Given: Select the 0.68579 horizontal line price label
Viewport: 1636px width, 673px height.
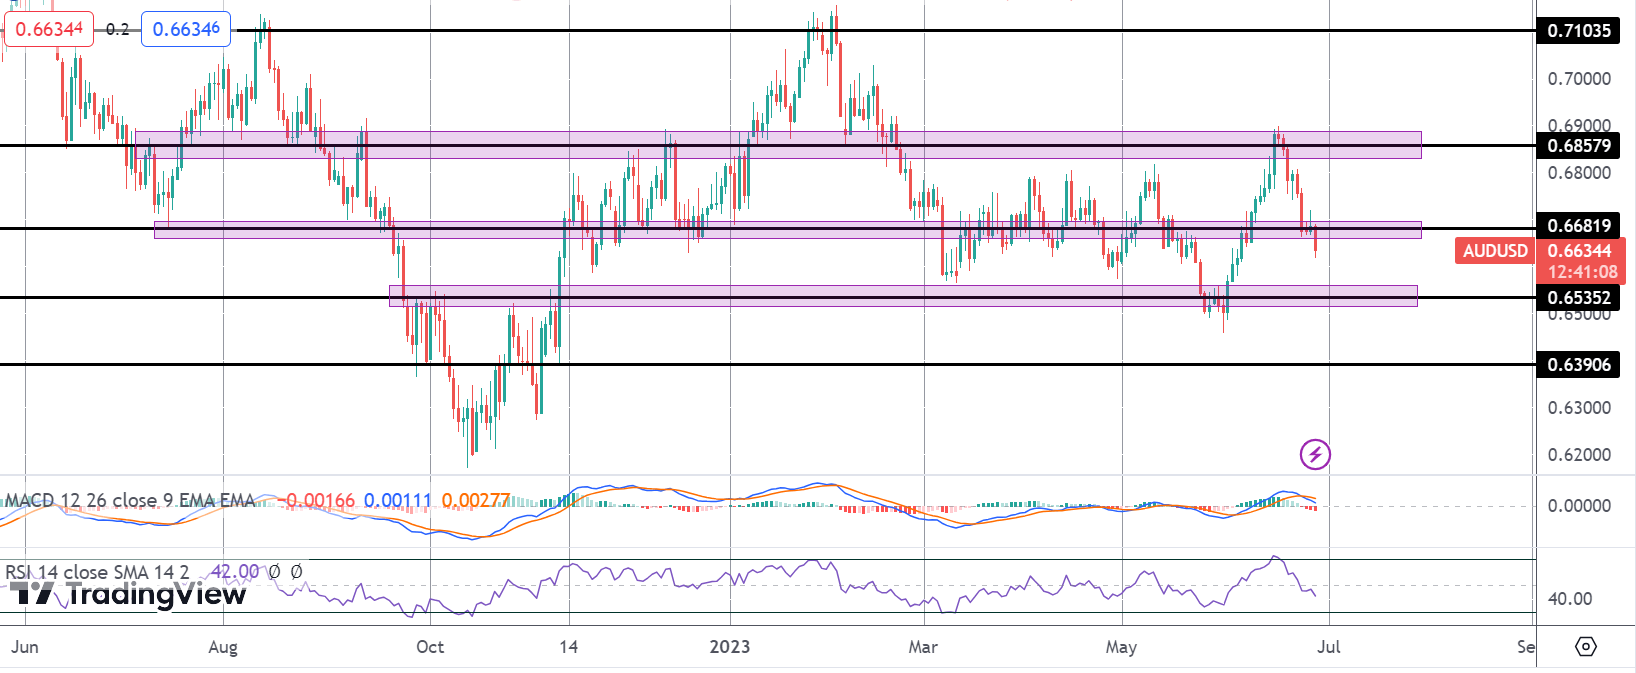Looking at the screenshot, I should point(1579,145).
